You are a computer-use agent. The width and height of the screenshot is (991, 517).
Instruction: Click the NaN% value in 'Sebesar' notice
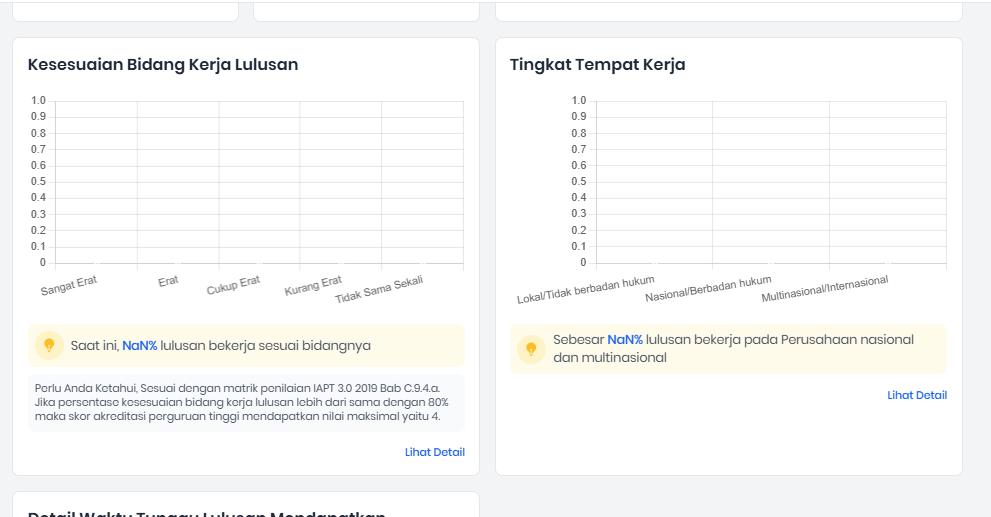(x=624, y=340)
